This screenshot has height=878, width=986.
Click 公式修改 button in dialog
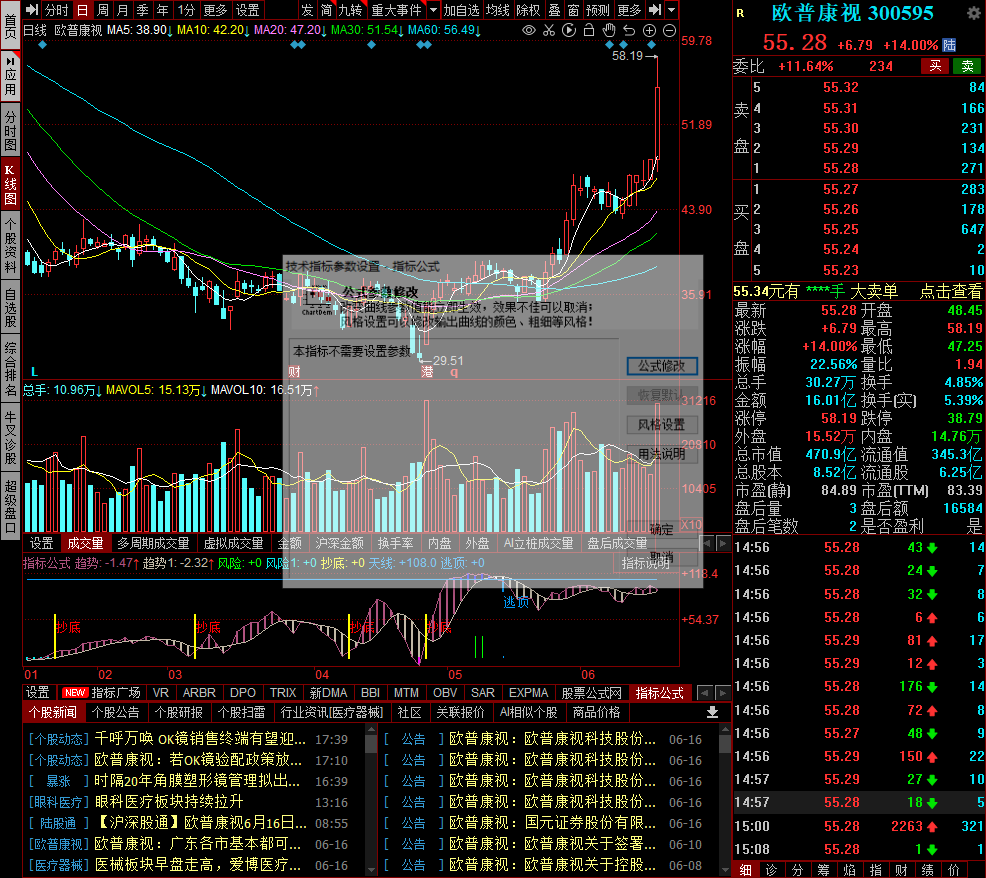(662, 366)
